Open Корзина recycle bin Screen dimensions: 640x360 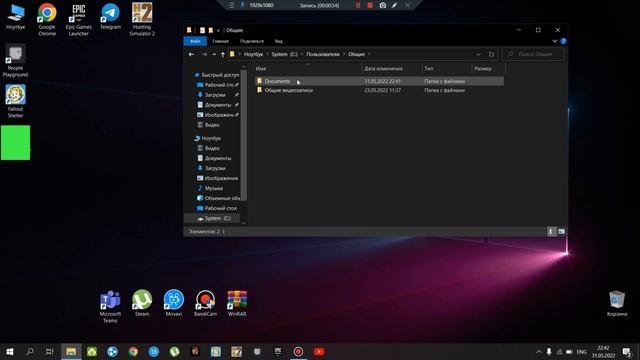617,303
